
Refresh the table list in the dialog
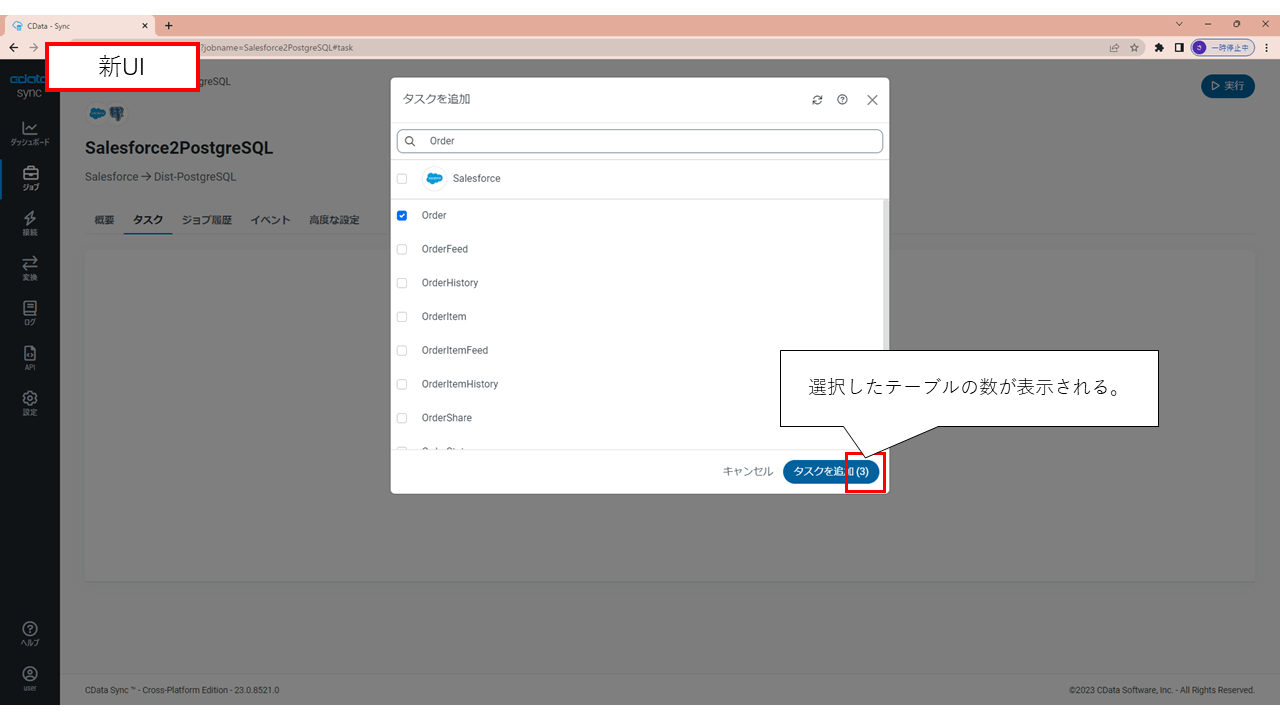click(817, 100)
